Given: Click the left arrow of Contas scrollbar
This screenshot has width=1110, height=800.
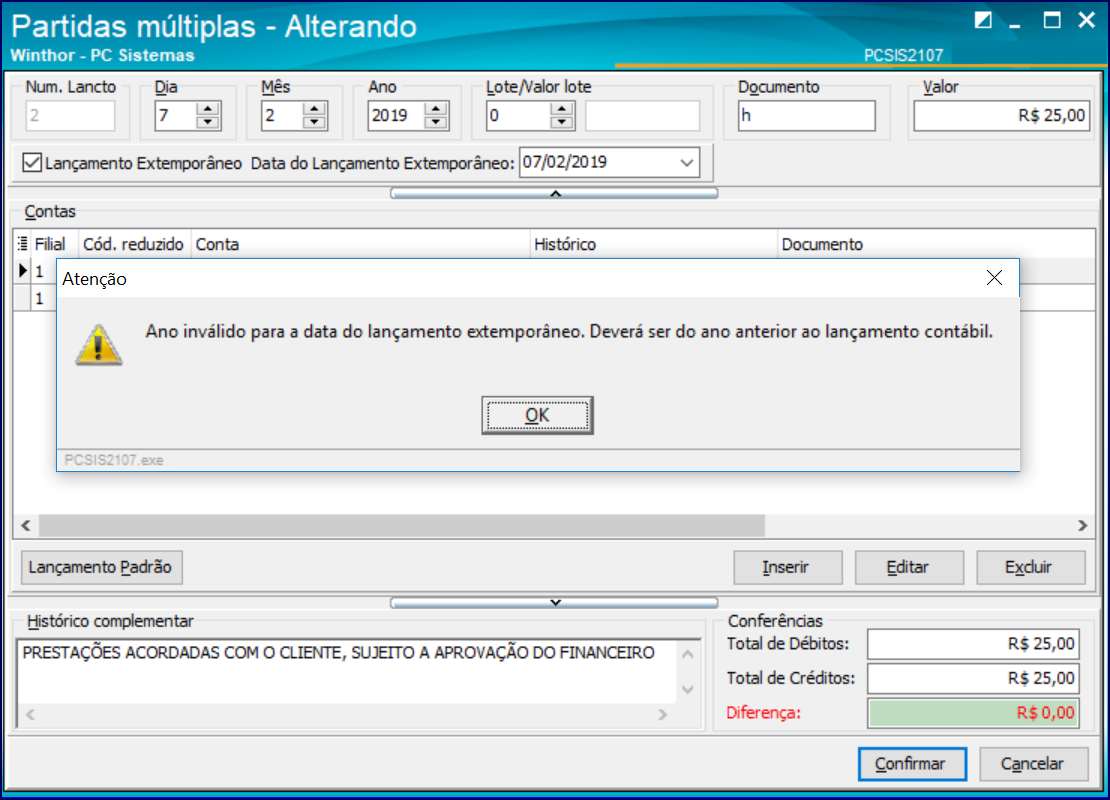Looking at the screenshot, I should (x=26, y=525).
